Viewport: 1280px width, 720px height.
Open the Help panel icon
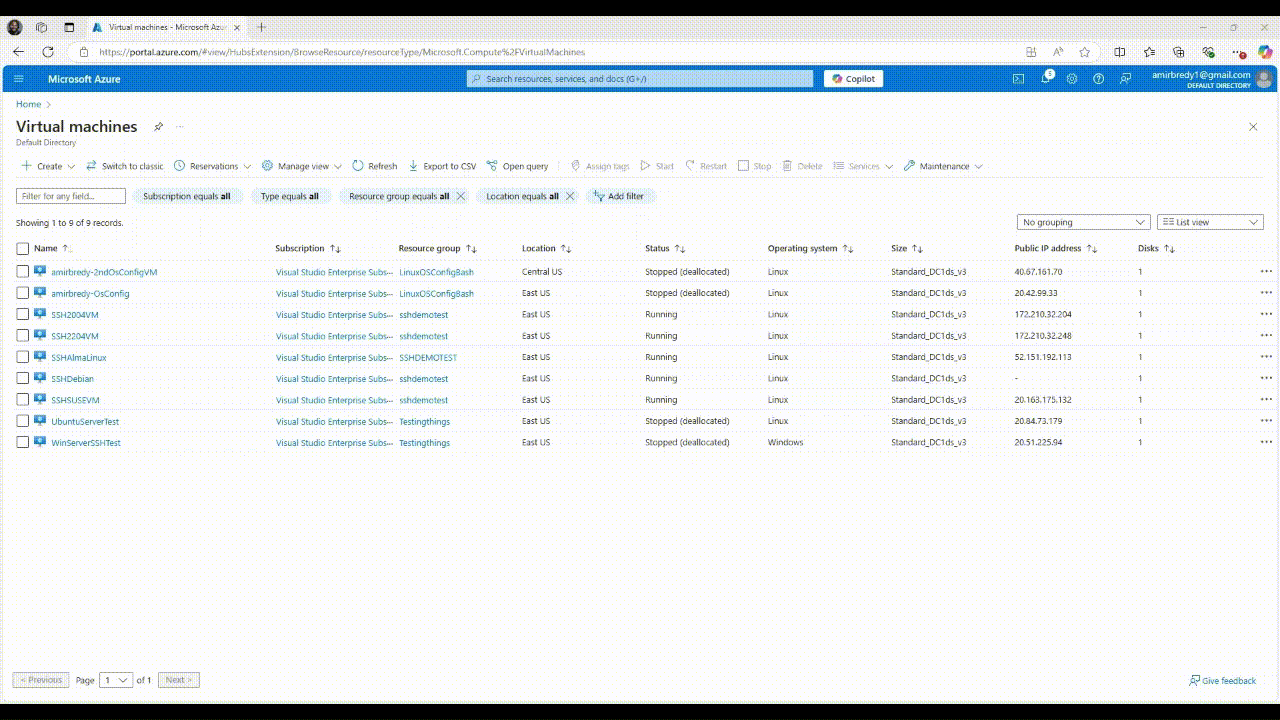click(x=1097, y=78)
